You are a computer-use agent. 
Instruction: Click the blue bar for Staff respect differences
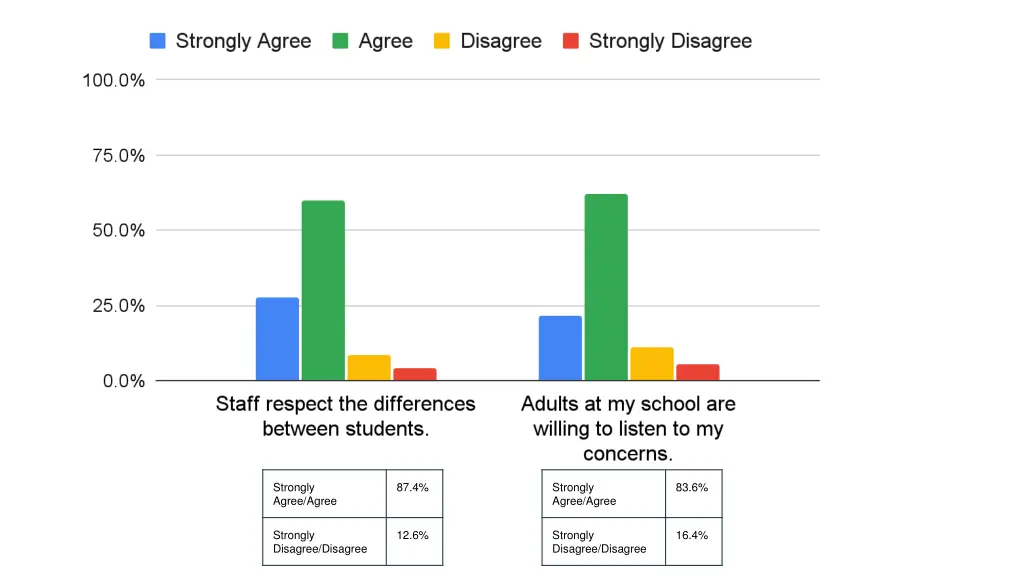click(278, 339)
